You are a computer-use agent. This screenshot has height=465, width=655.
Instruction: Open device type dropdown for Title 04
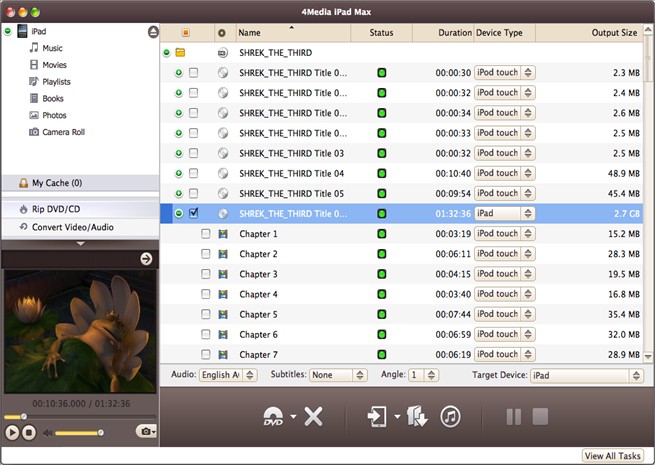[x=505, y=173]
